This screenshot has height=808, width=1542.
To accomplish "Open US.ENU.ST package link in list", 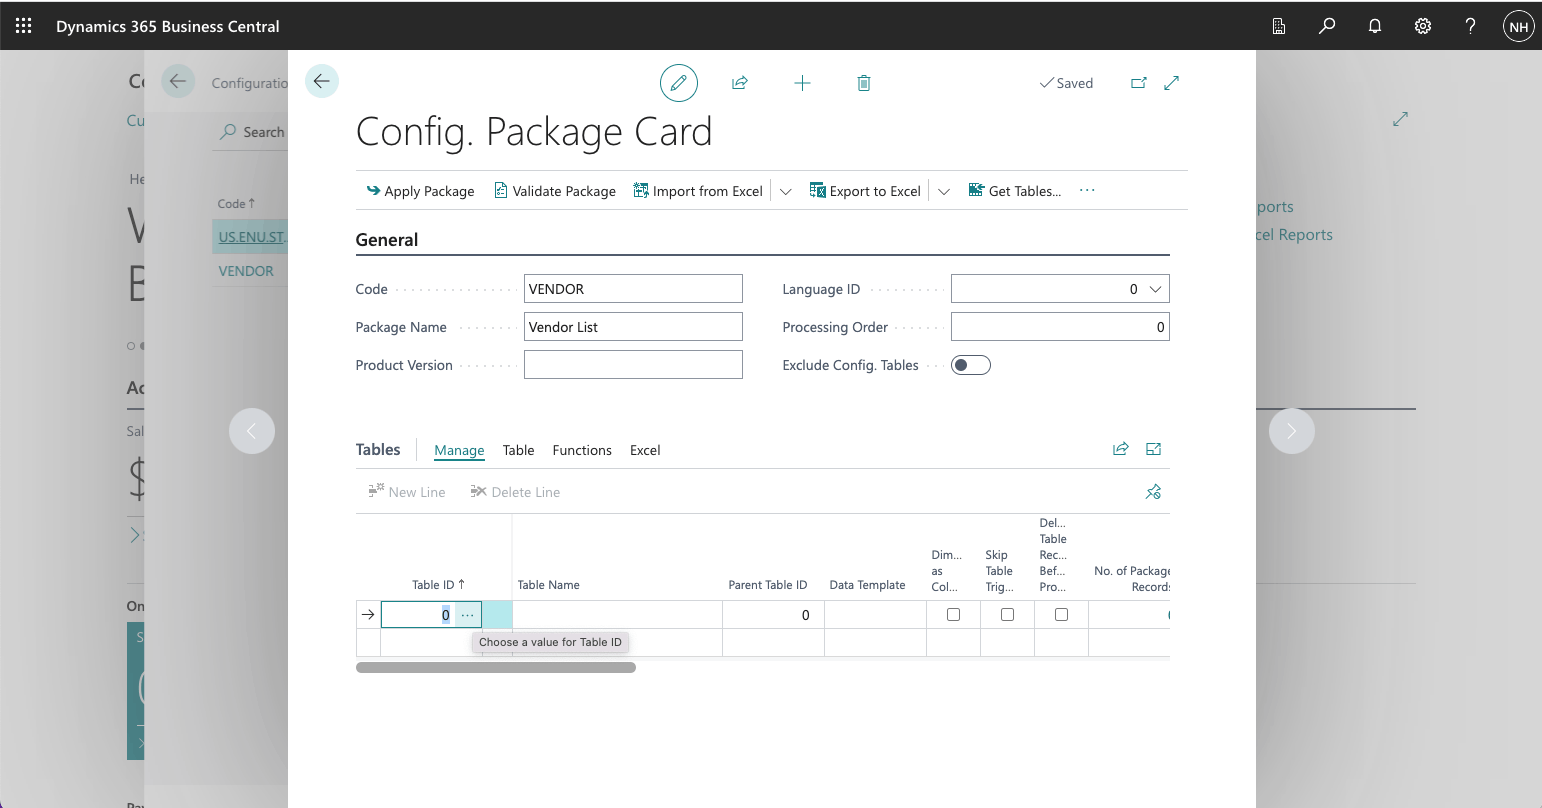I will (252, 237).
